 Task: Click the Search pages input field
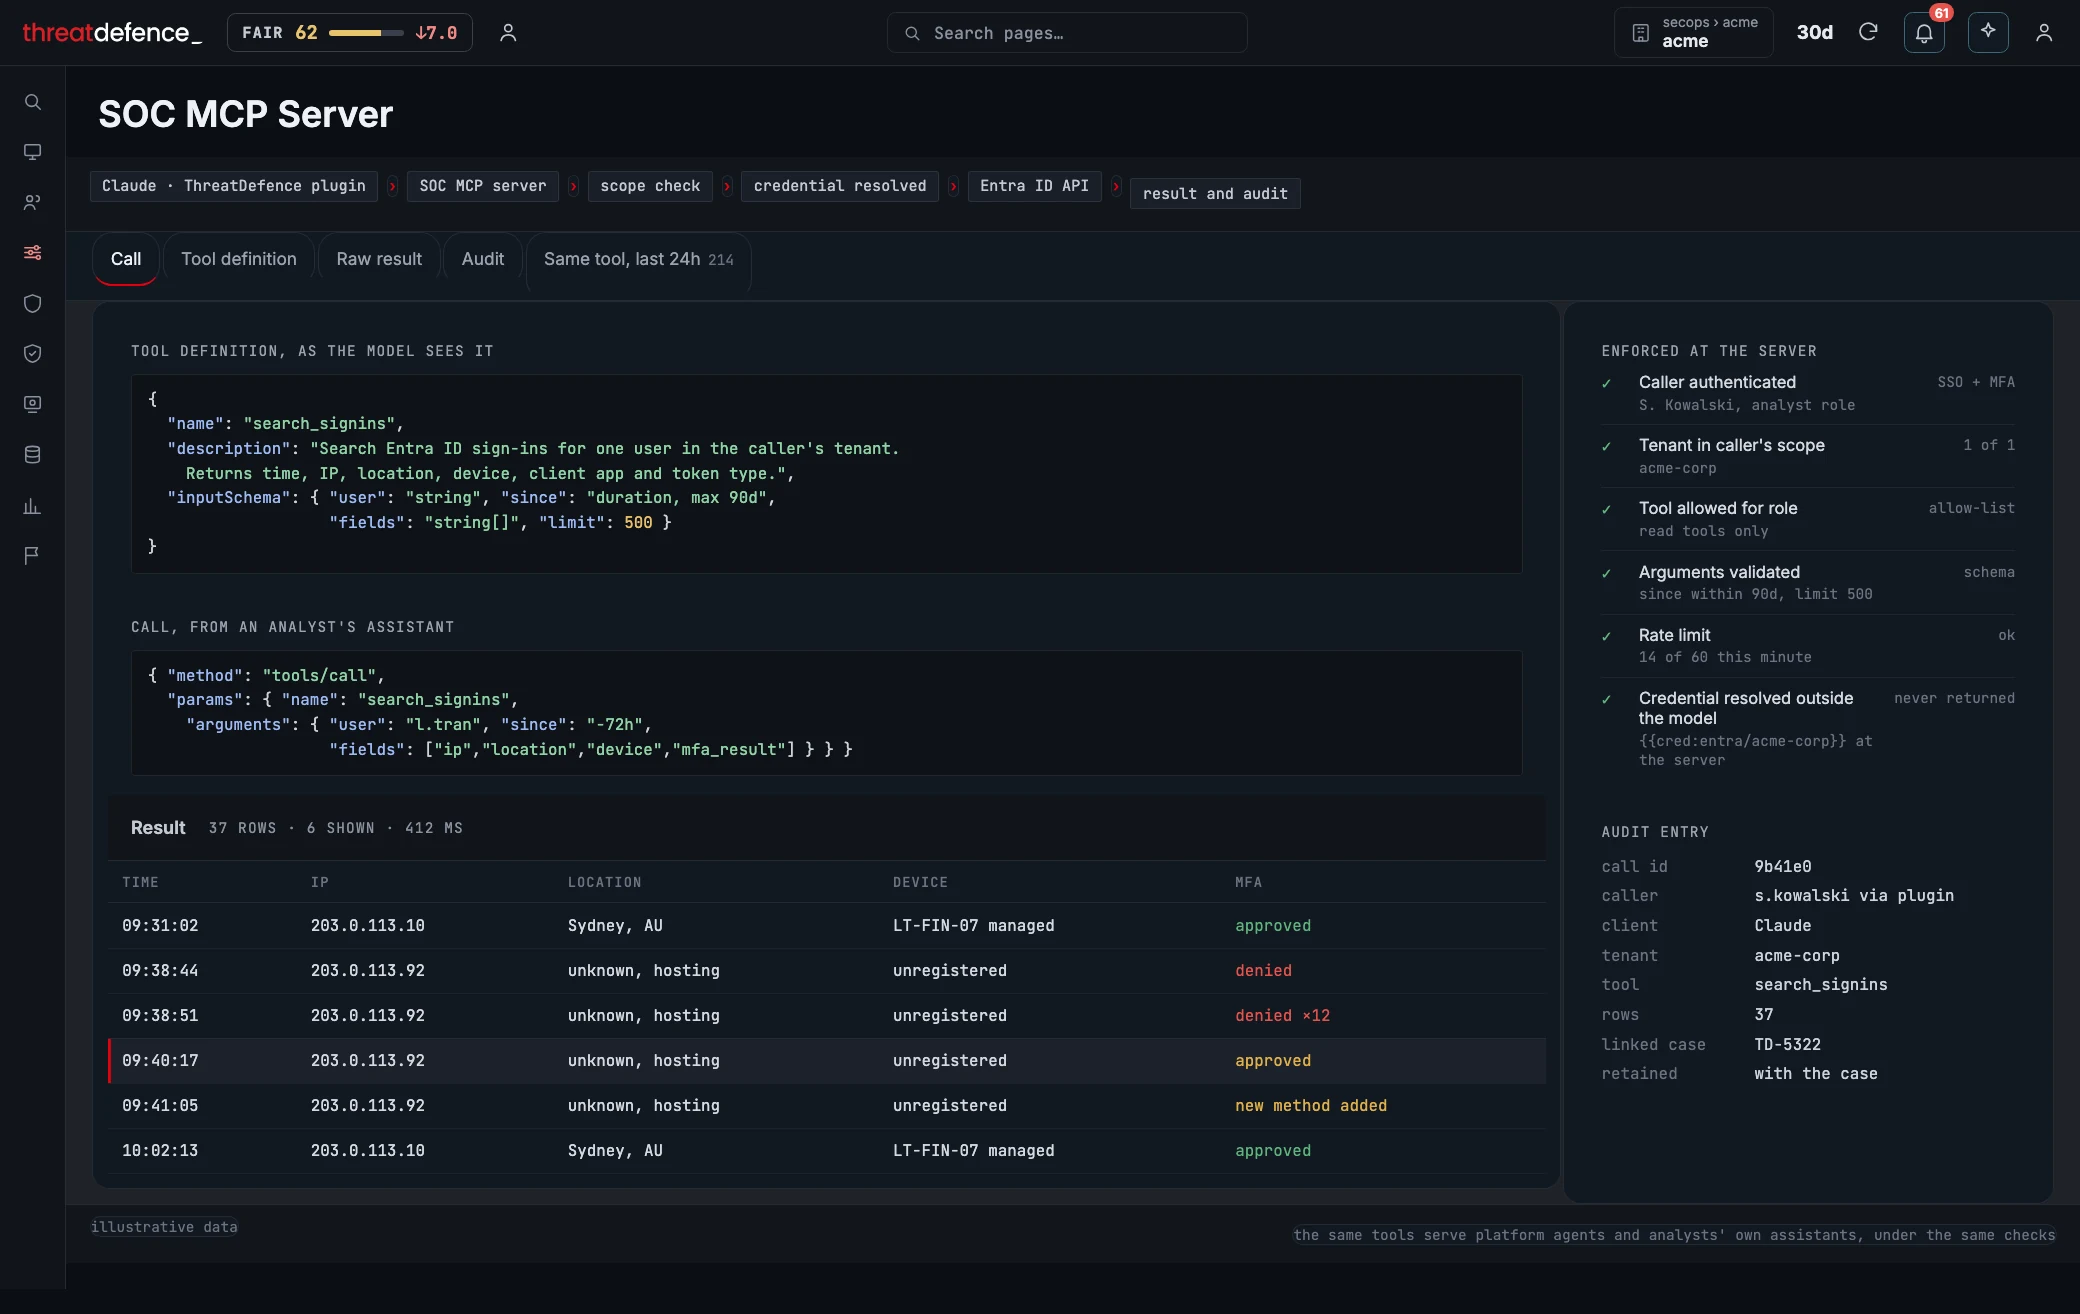pos(1067,33)
